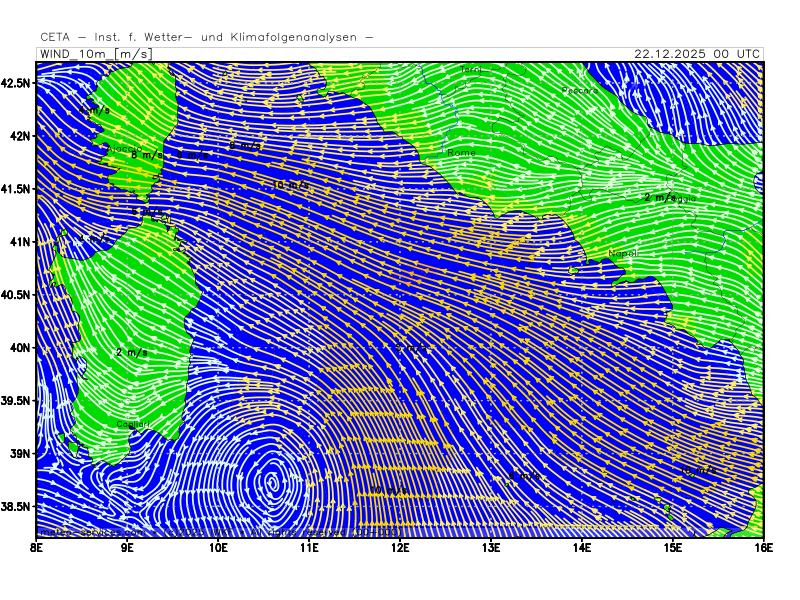
Task: Click the WIND 10m [m/s] title
Action: 96,53
